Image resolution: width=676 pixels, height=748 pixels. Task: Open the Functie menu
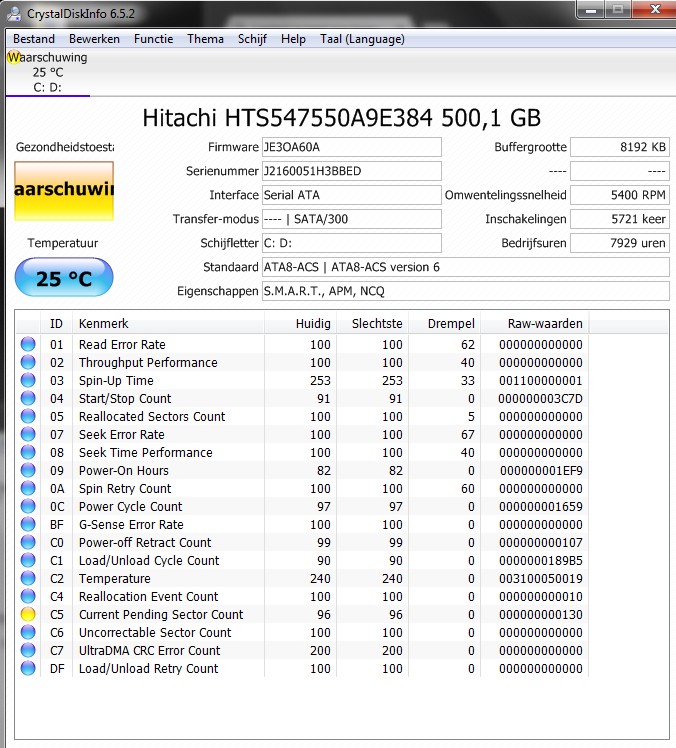[x=154, y=39]
